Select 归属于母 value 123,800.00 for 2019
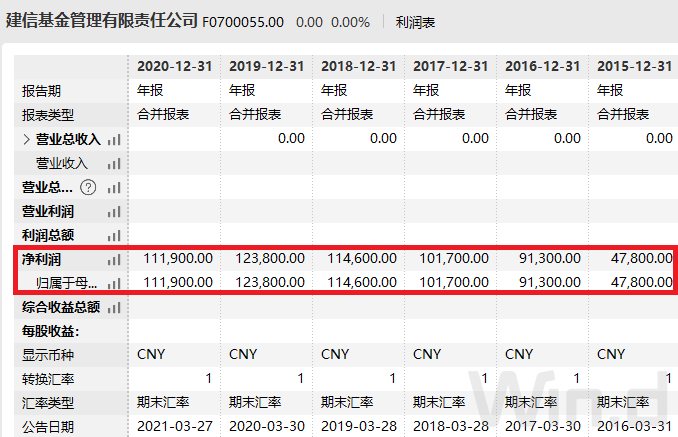 pyautogui.click(x=270, y=282)
